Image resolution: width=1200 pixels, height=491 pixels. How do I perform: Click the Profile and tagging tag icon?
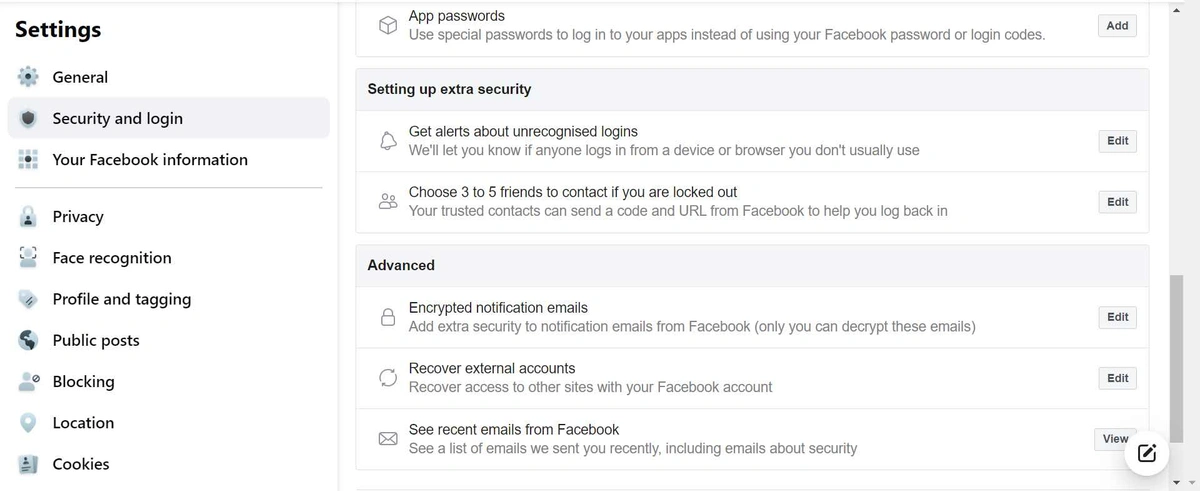[29, 299]
